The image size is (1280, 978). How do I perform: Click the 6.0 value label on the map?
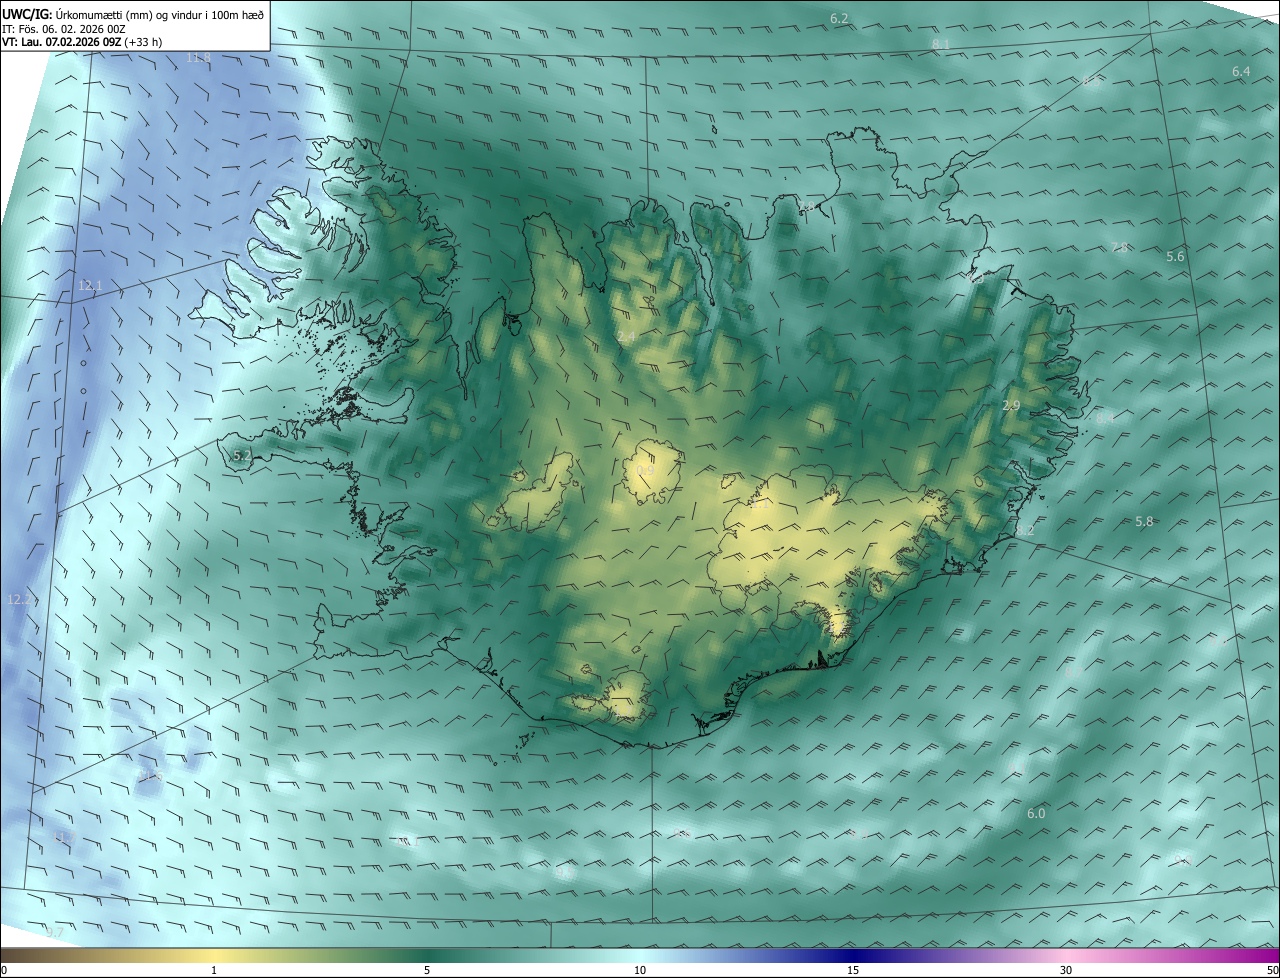click(x=1036, y=814)
